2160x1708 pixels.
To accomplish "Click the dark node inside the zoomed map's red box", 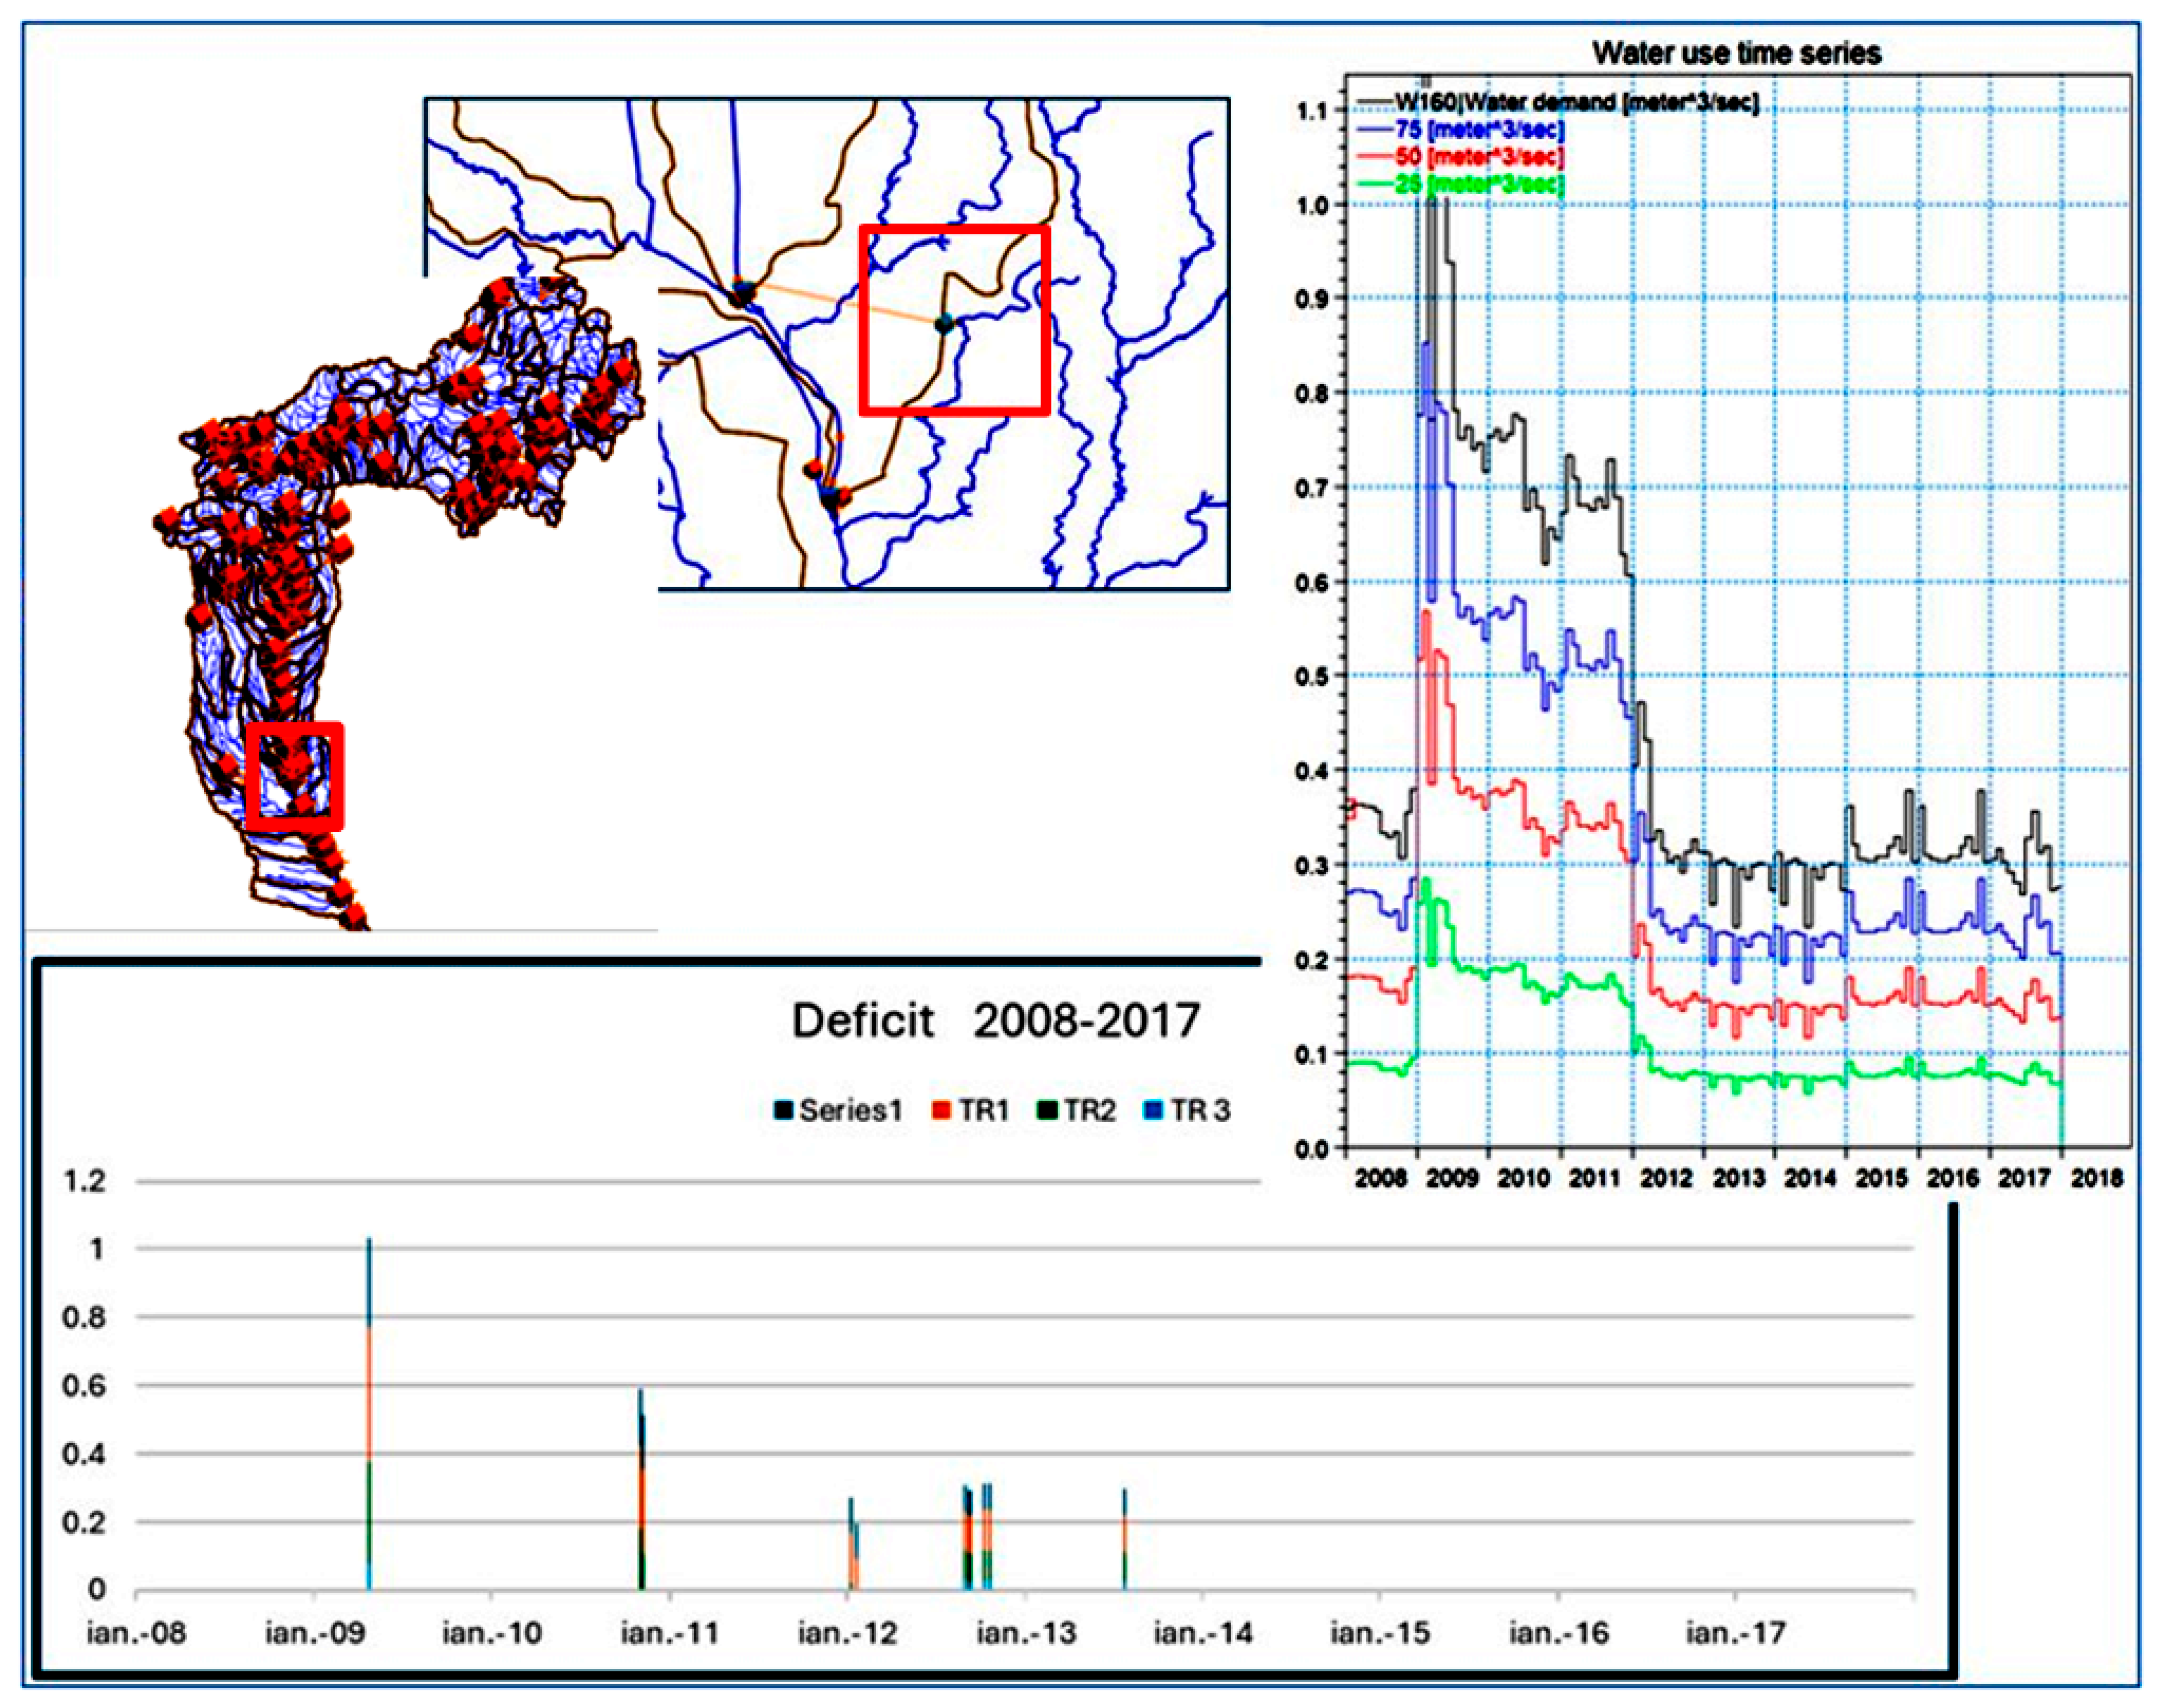I will click(944, 323).
